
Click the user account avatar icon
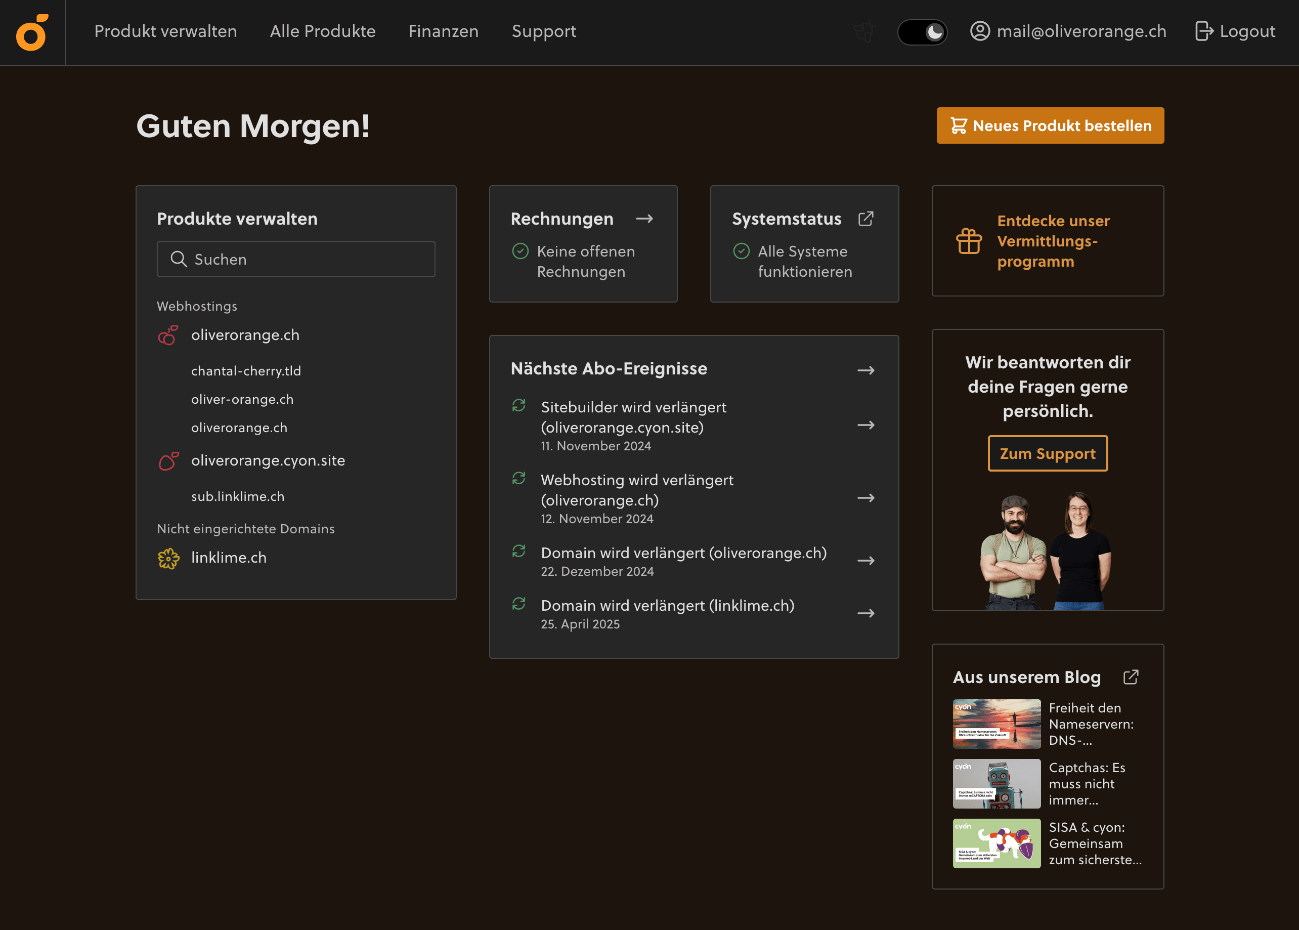(980, 31)
